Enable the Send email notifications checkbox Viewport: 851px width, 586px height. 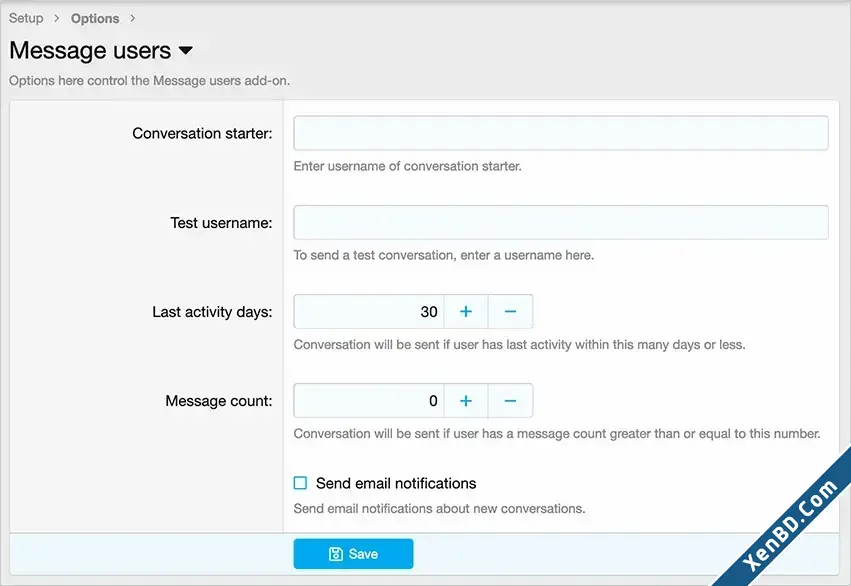coord(300,483)
